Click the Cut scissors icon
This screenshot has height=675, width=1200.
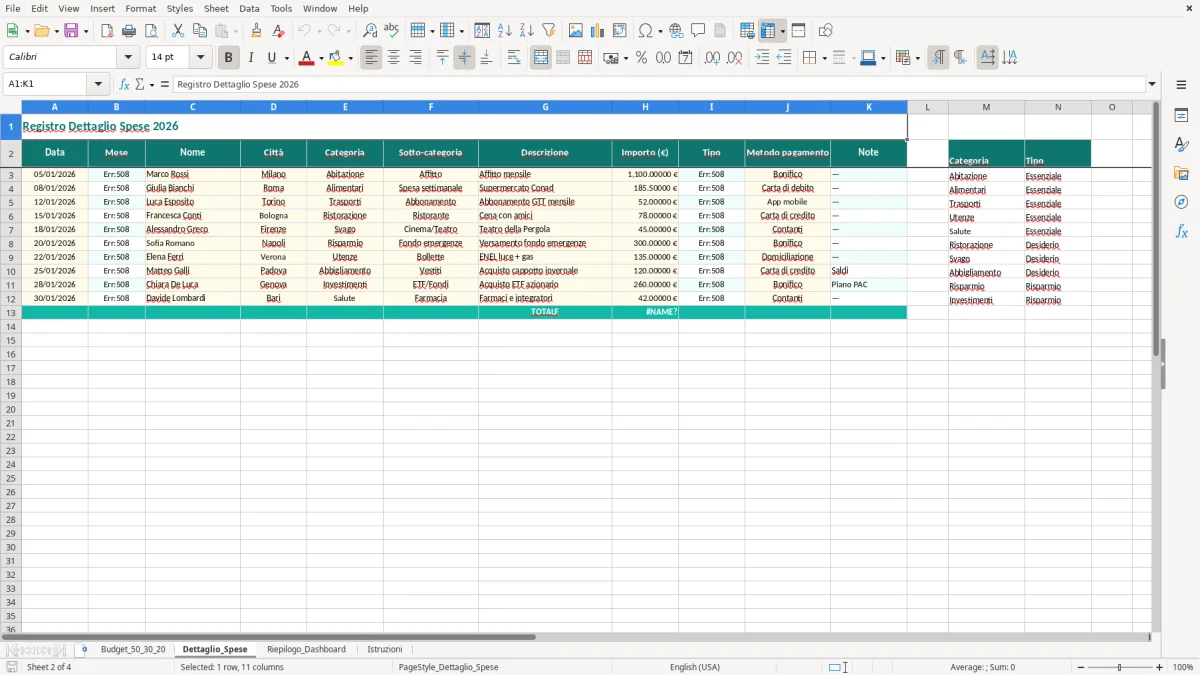point(178,31)
